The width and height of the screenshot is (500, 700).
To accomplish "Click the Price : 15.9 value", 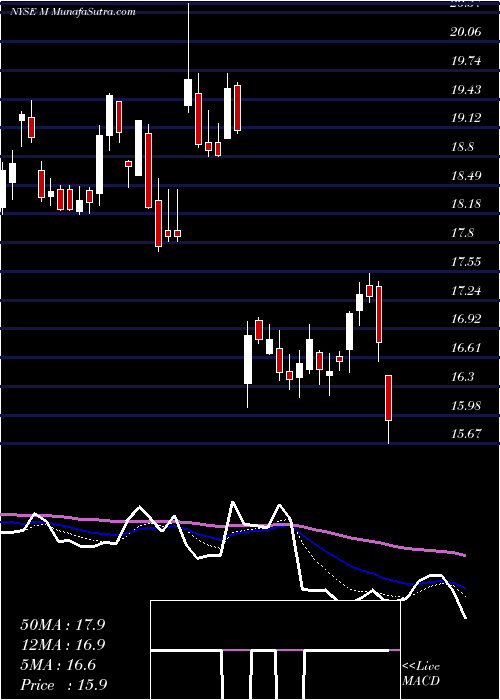I will coord(63,685).
